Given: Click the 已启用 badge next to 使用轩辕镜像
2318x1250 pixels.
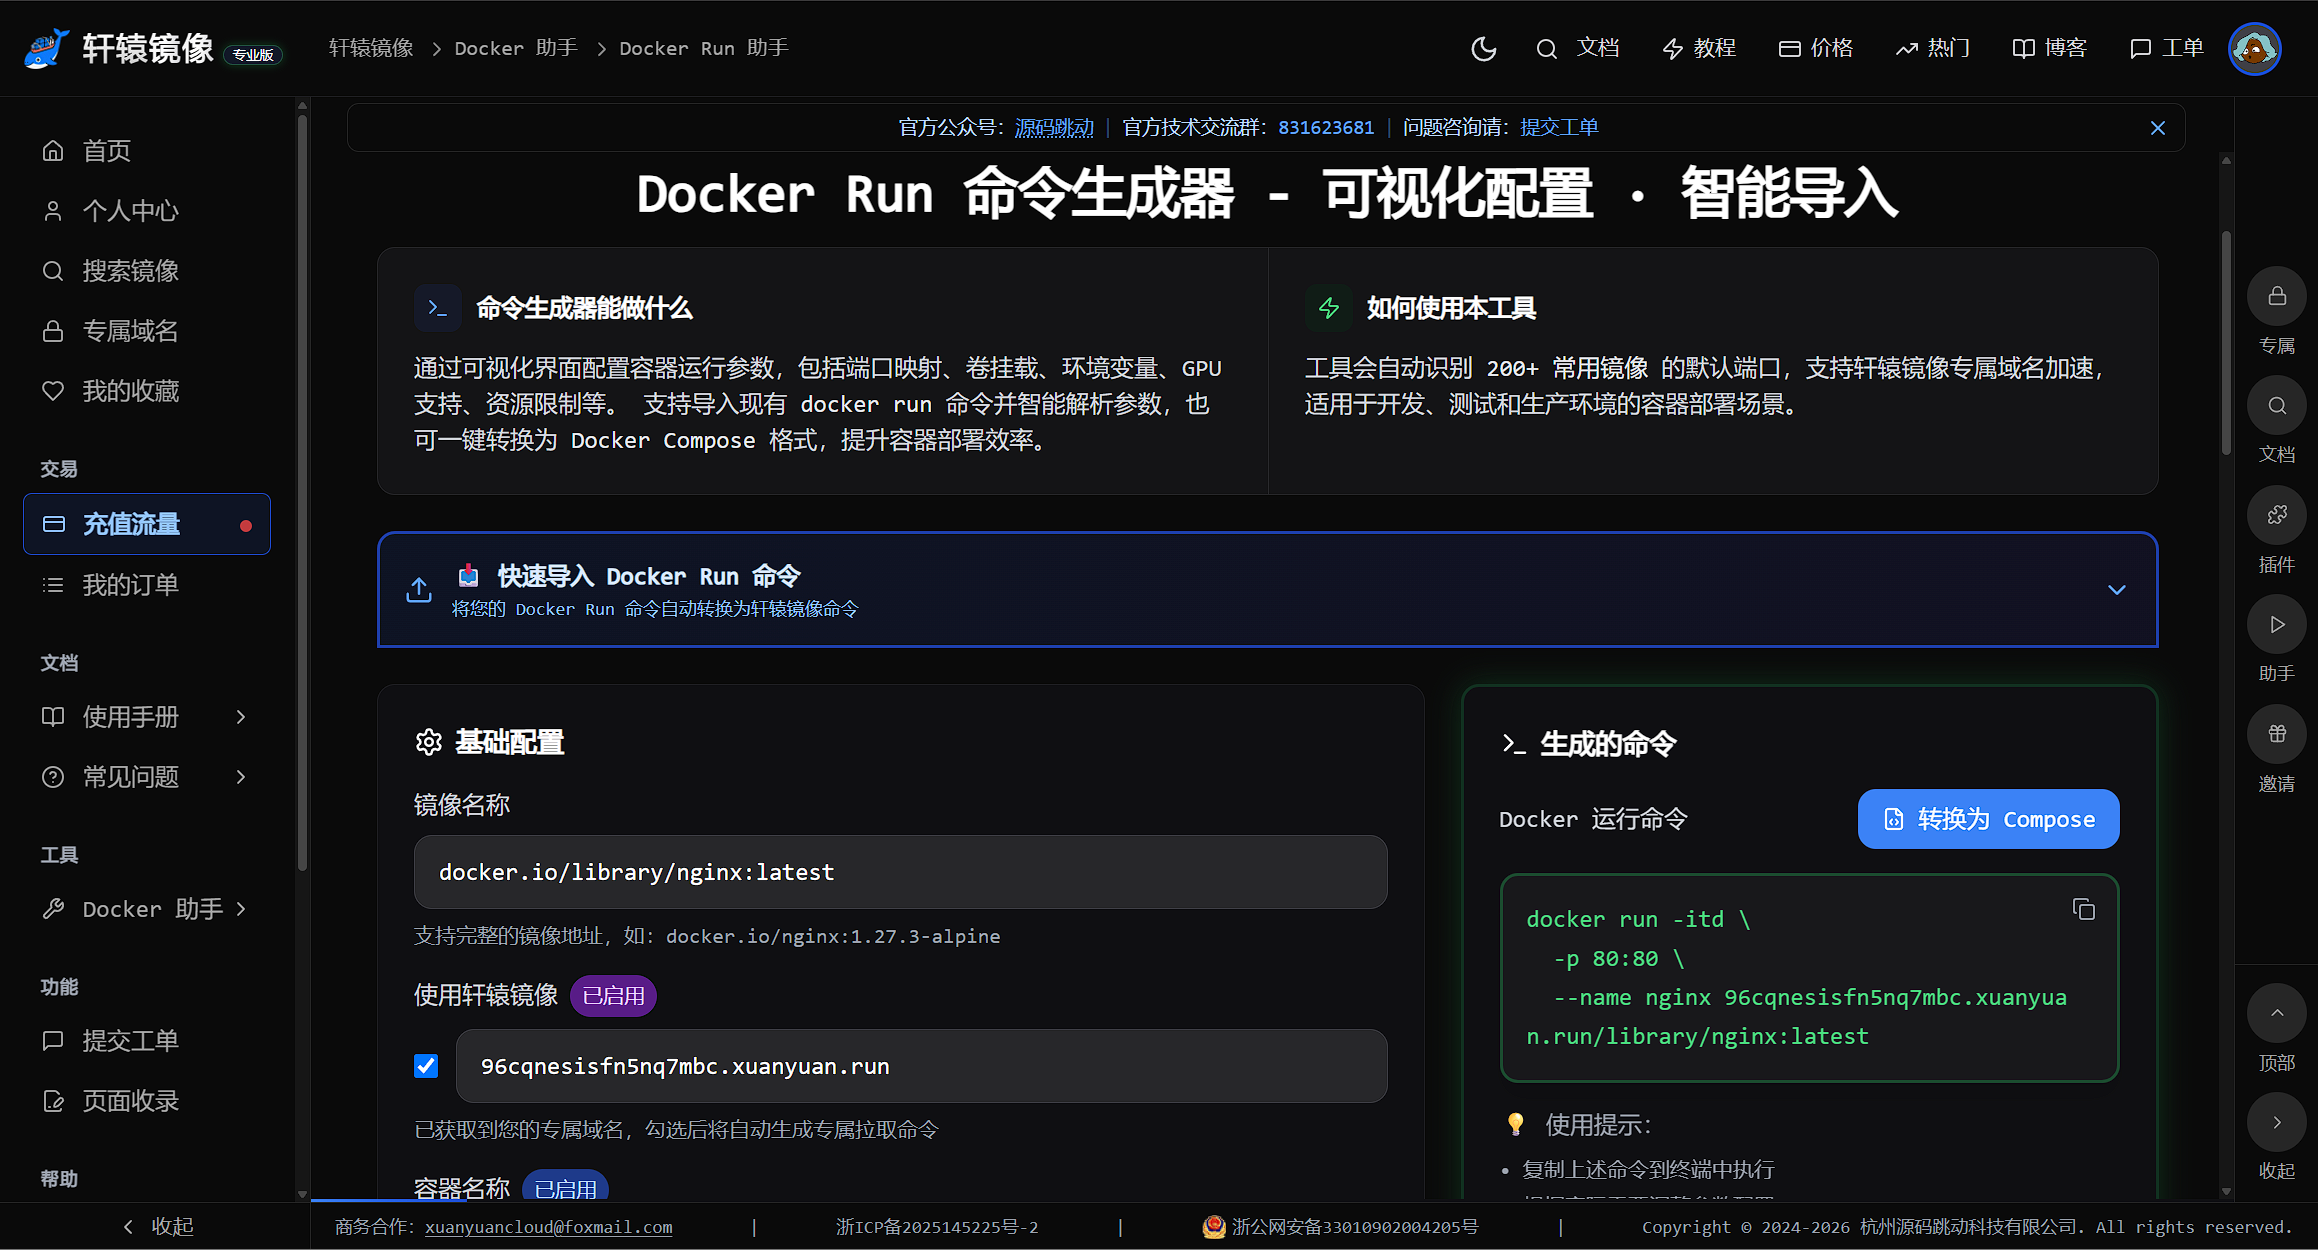Looking at the screenshot, I should click(x=613, y=996).
